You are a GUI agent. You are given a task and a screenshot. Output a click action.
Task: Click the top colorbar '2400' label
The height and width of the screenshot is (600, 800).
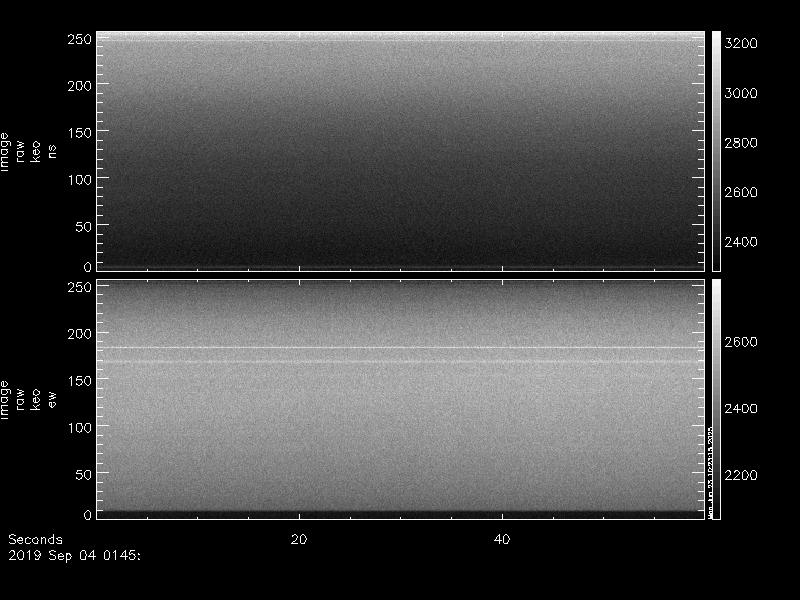point(741,241)
